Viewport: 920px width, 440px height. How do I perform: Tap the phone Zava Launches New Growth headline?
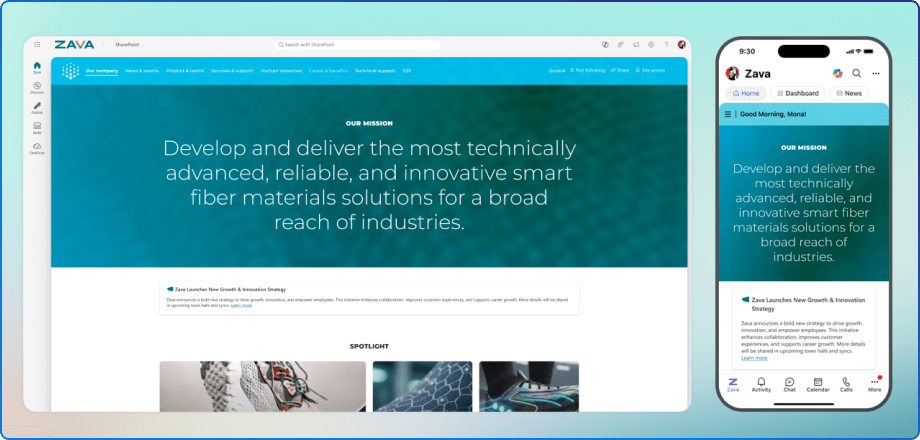(808, 304)
